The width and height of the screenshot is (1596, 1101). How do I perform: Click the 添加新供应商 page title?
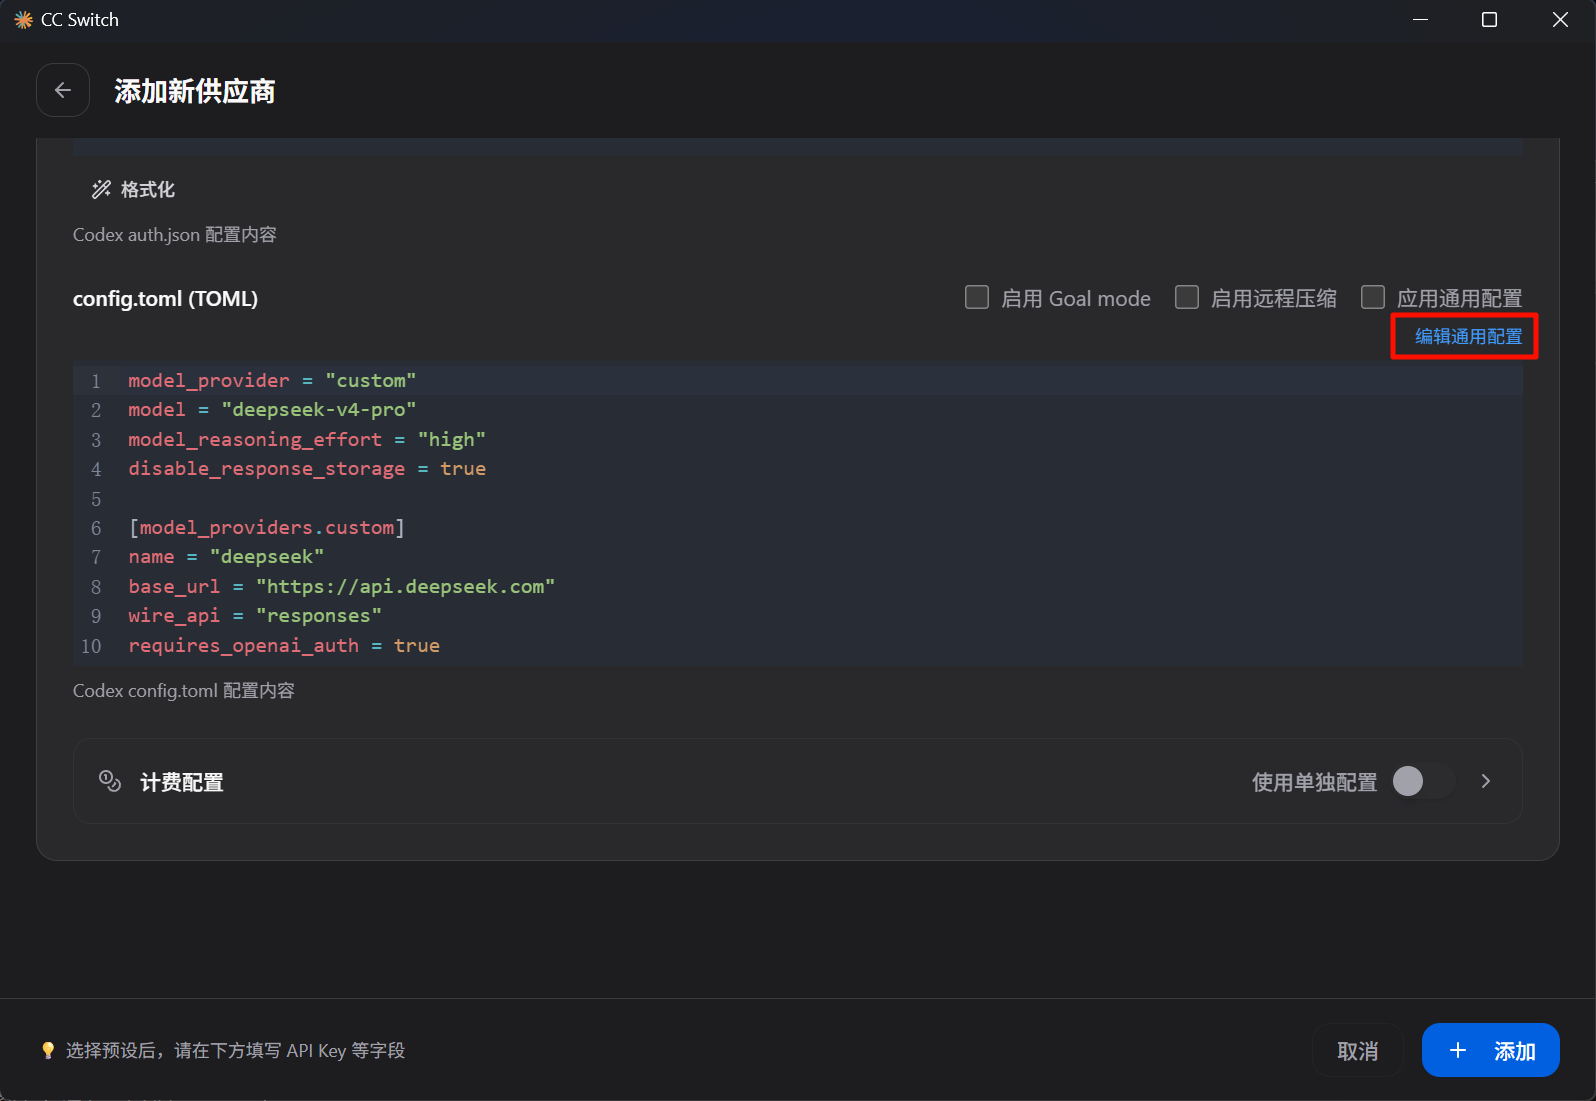pyautogui.click(x=195, y=91)
